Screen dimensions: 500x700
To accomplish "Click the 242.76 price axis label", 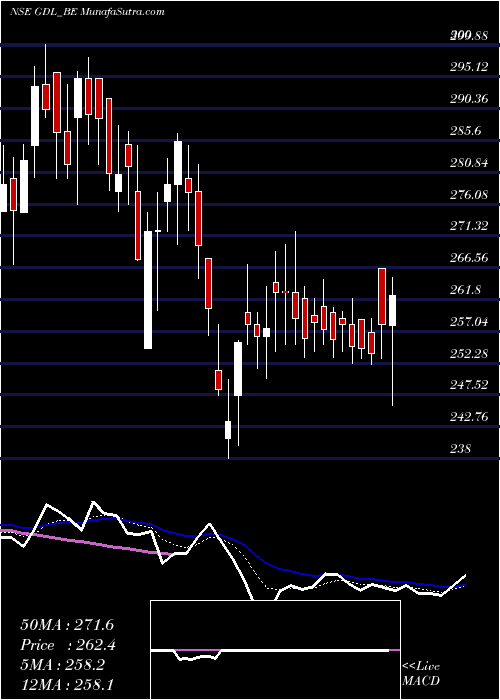I will 469,417.
